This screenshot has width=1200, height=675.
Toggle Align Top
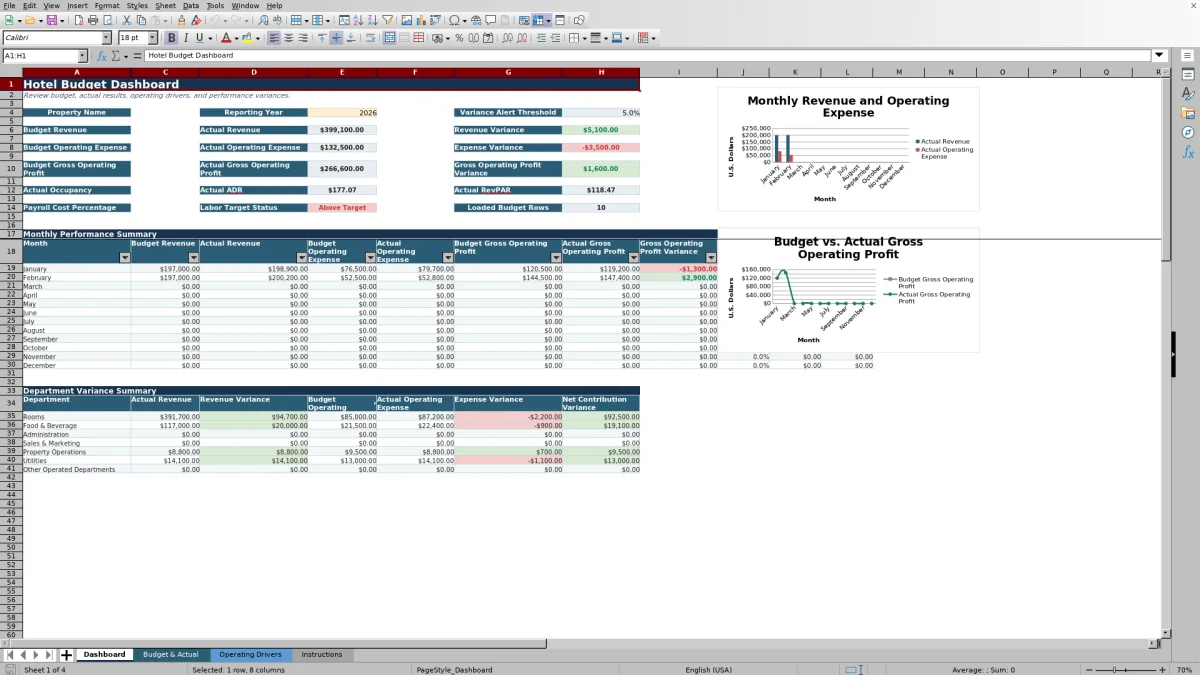point(322,38)
